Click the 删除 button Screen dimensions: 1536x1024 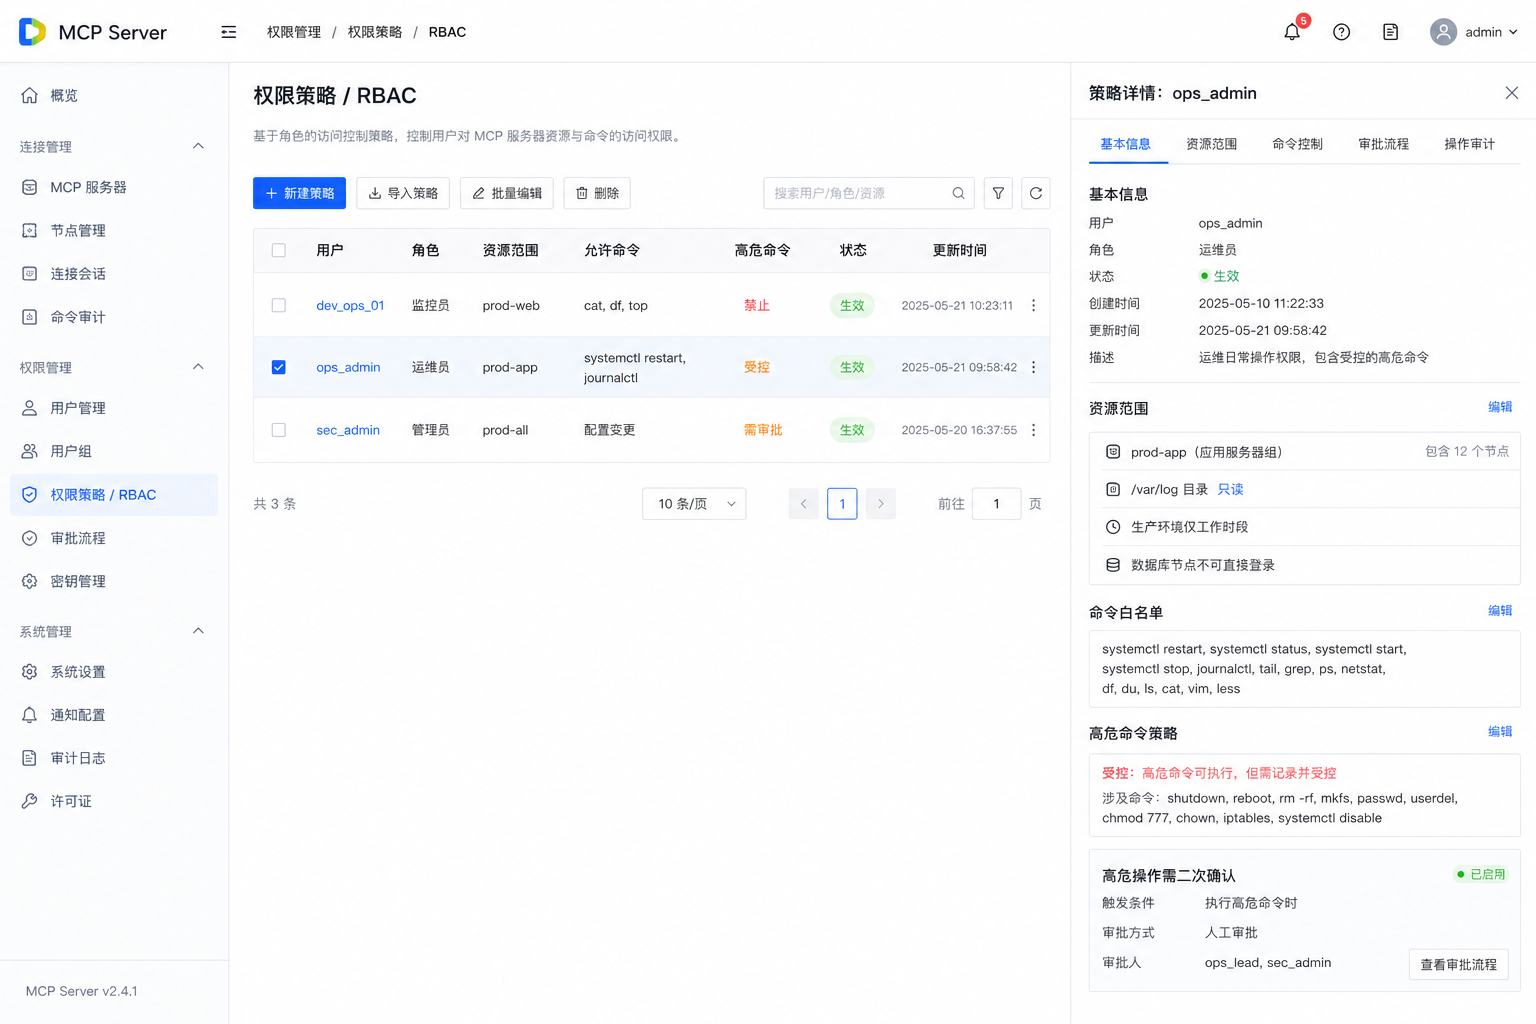click(x=597, y=193)
